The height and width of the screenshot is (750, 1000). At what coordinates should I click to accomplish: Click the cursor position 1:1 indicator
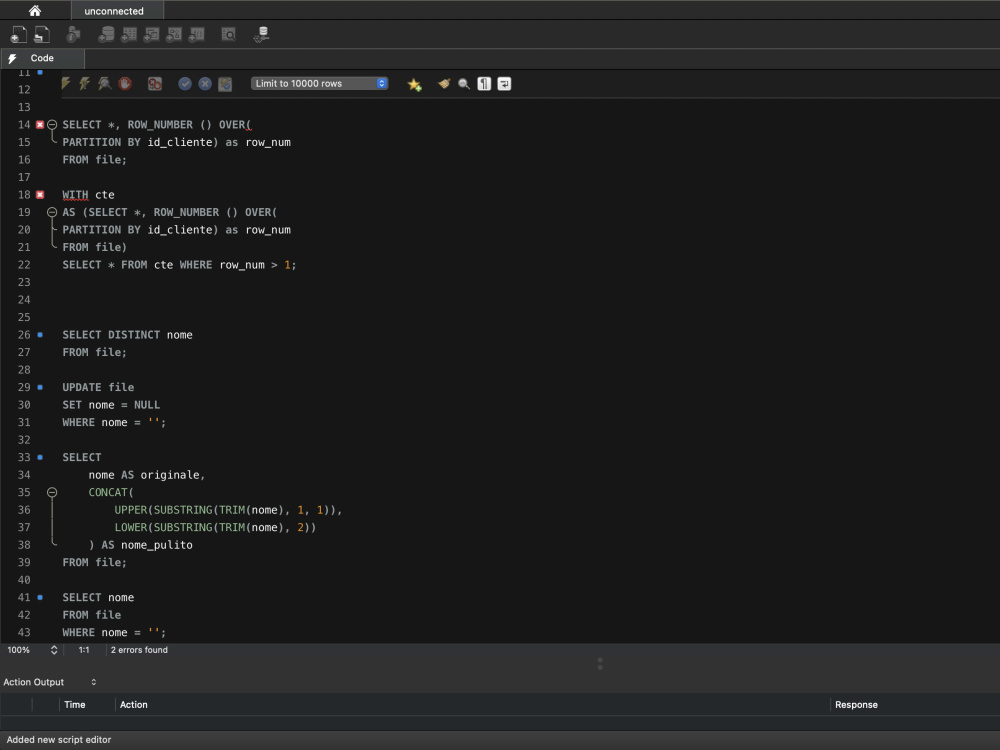[x=84, y=650]
